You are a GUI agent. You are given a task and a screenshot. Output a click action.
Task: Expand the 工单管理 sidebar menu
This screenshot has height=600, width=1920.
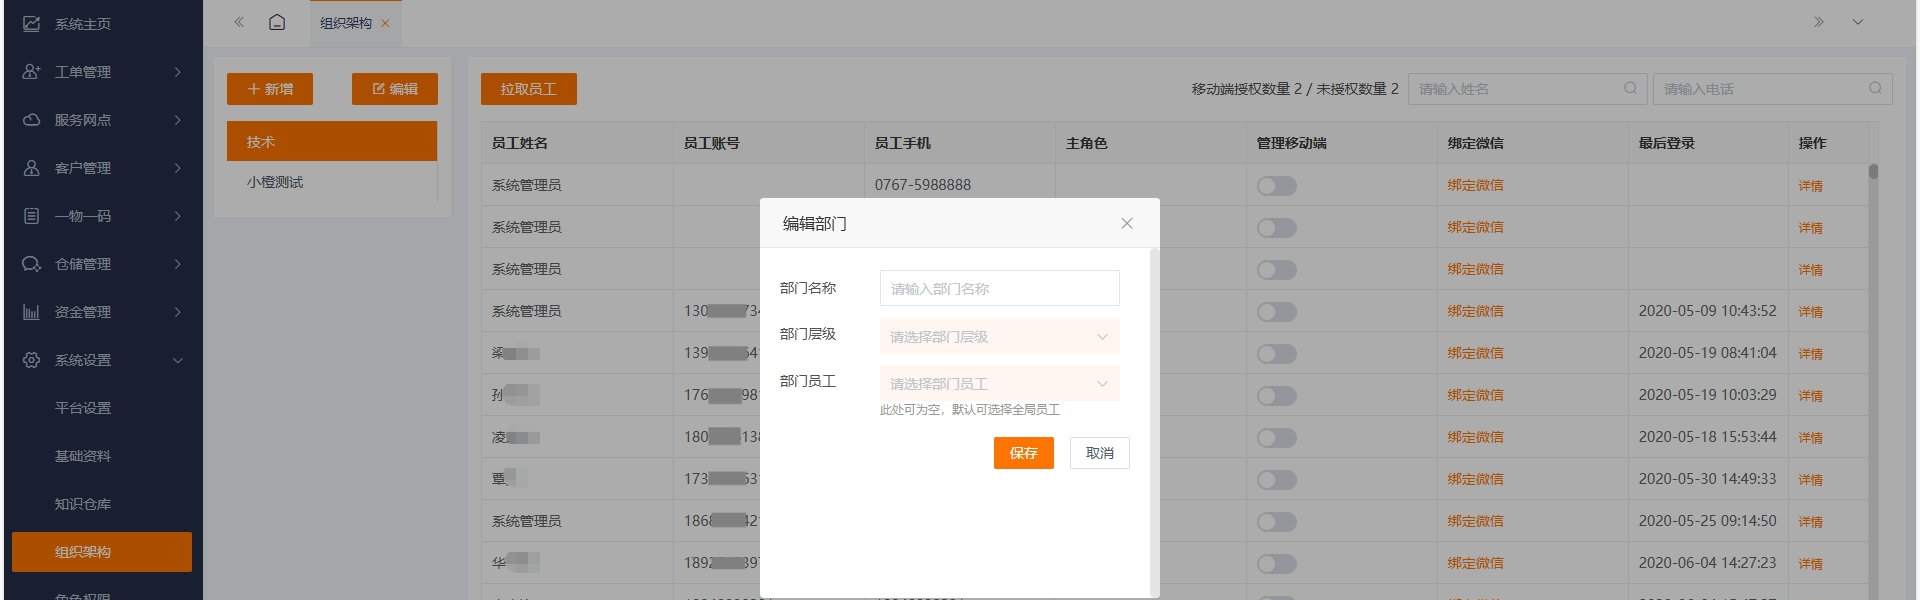[100, 72]
